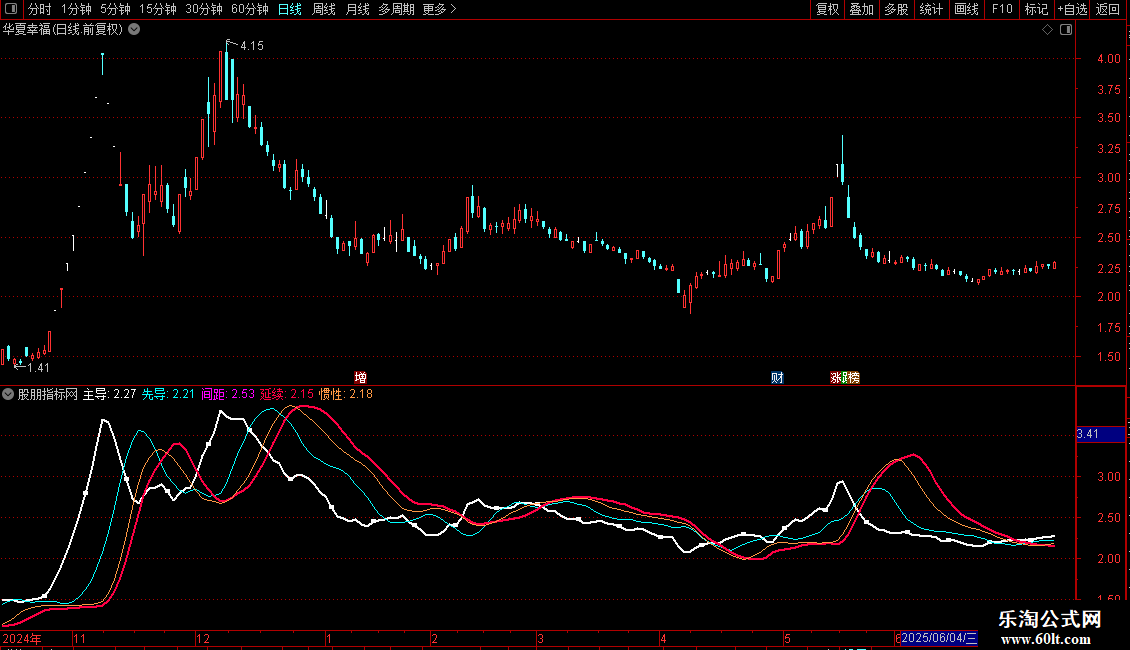Toggle the side panel icon above price axis

1066,30
